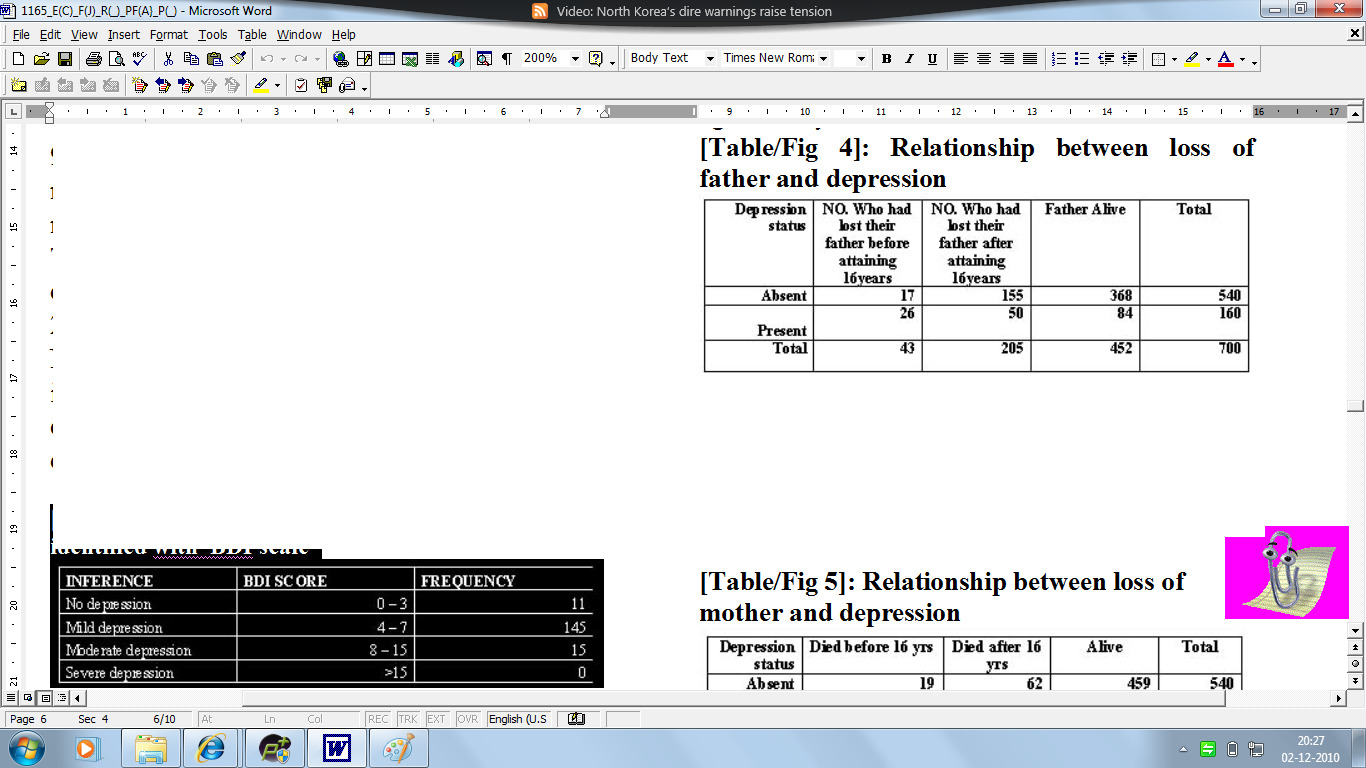Click the Save icon in the toolbar
Image resolution: width=1366 pixels, height=768 pixels.
tap(65, 59)
